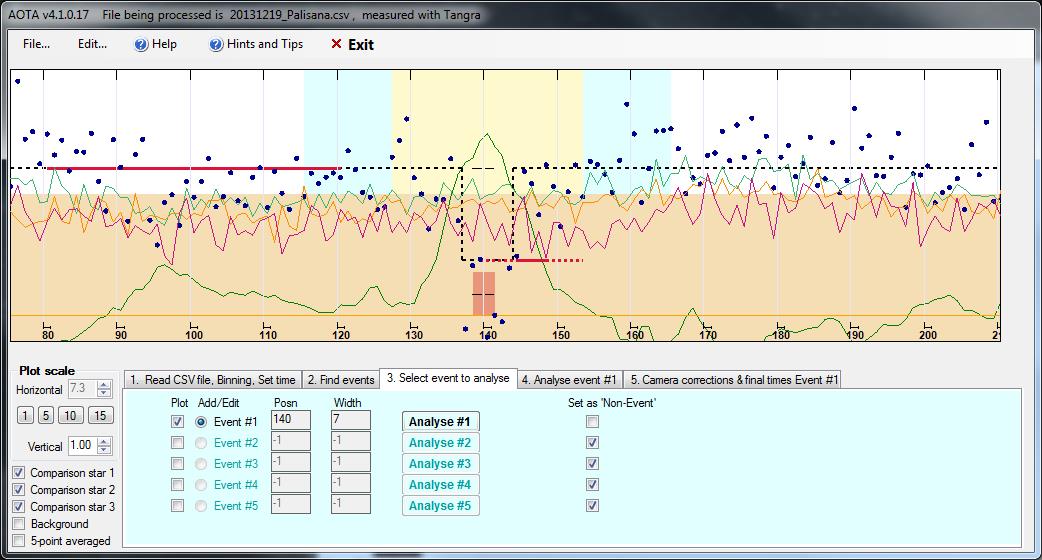The height and width of the screenshot is (560, 1042).
Task: Enable the Background checkbox
Action: pos(19,523)
